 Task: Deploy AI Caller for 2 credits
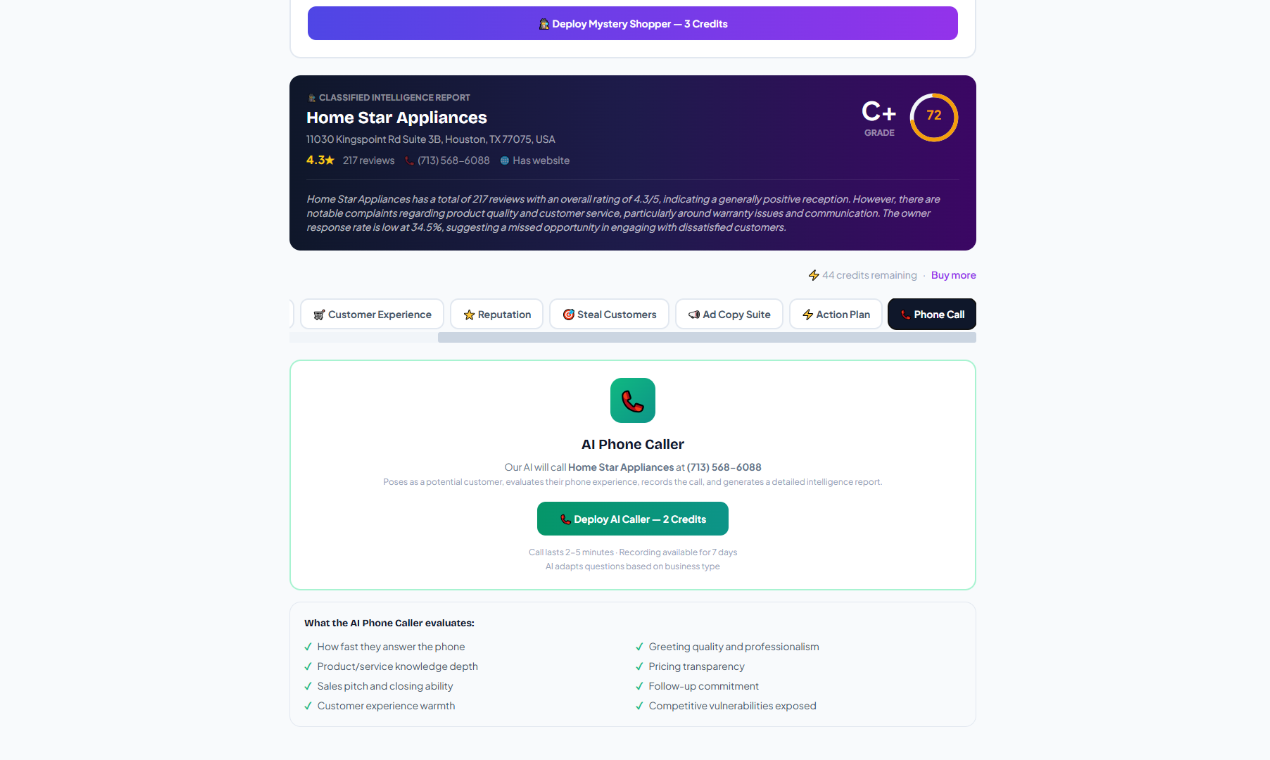tap(633, 519)
